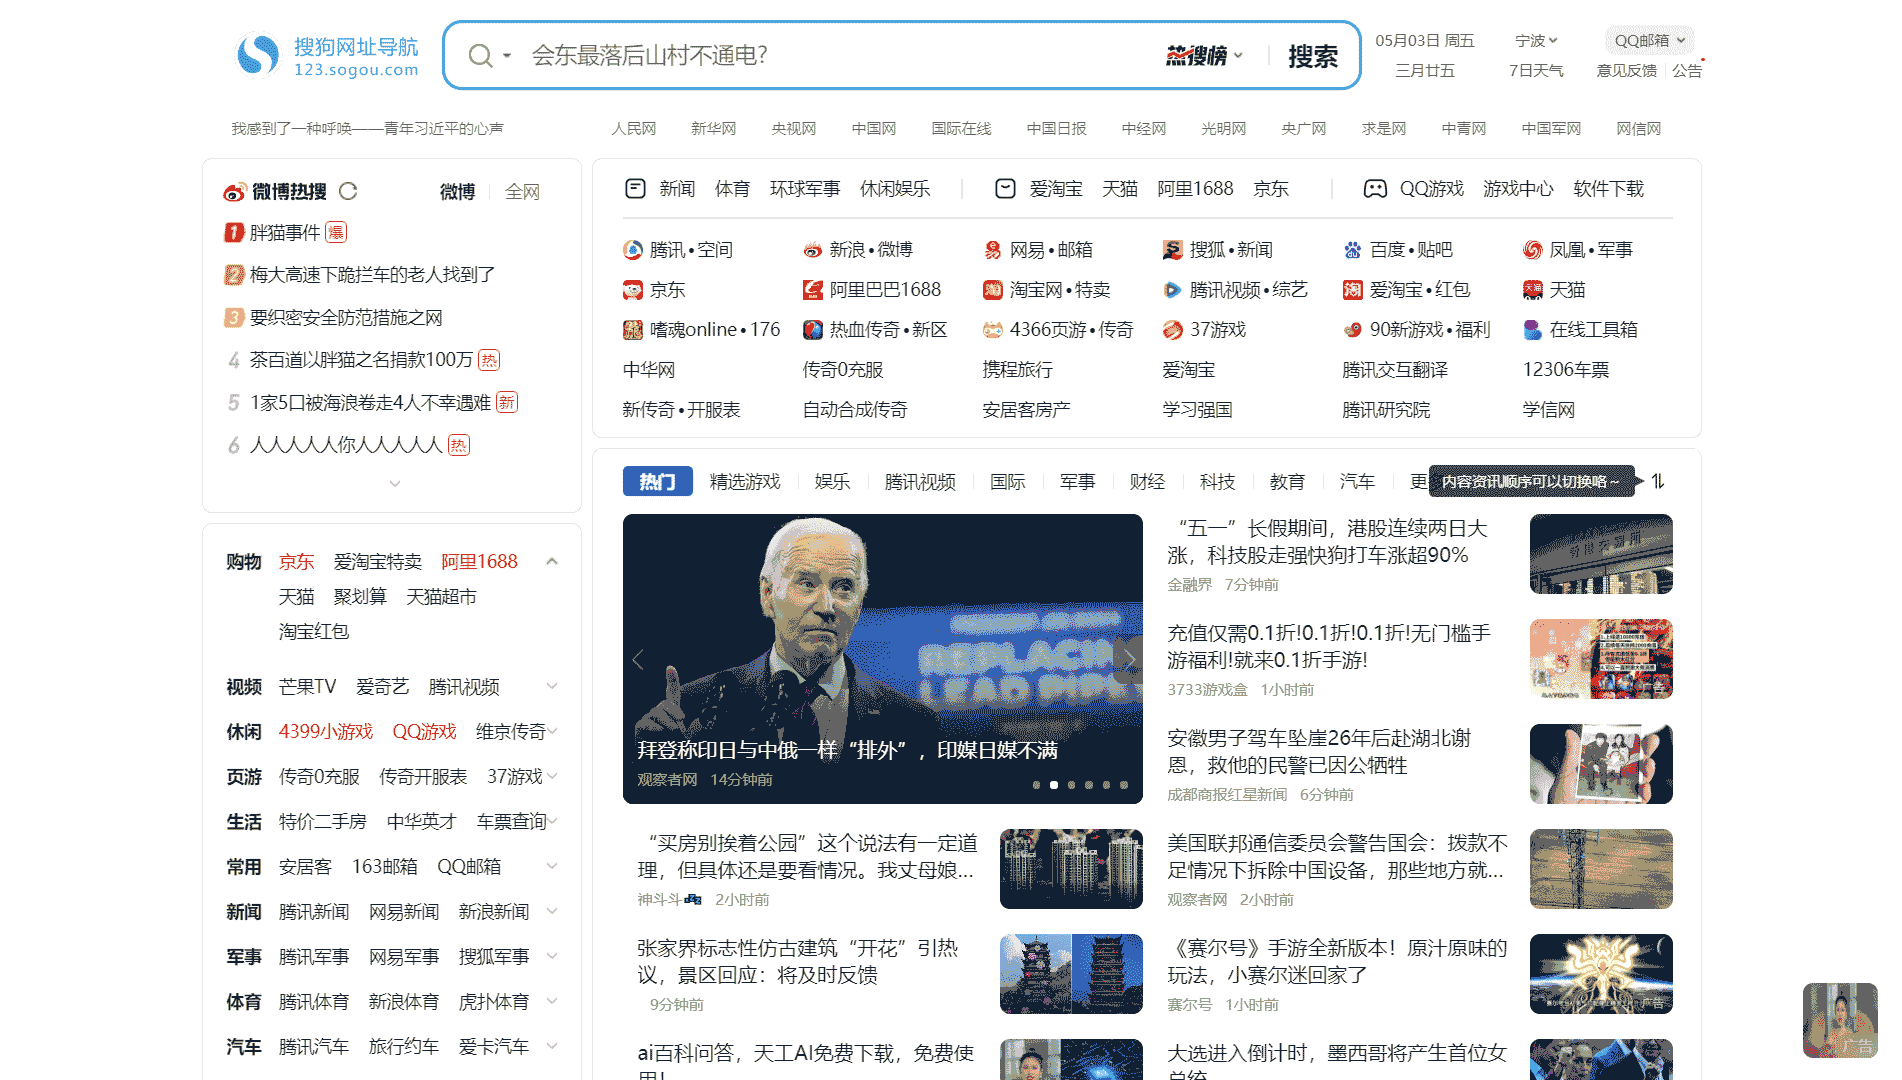Screen dimensions: 1902x1080
Task: Click the 90新游戏•福利 icon
Action: [x=1353, y=330]
